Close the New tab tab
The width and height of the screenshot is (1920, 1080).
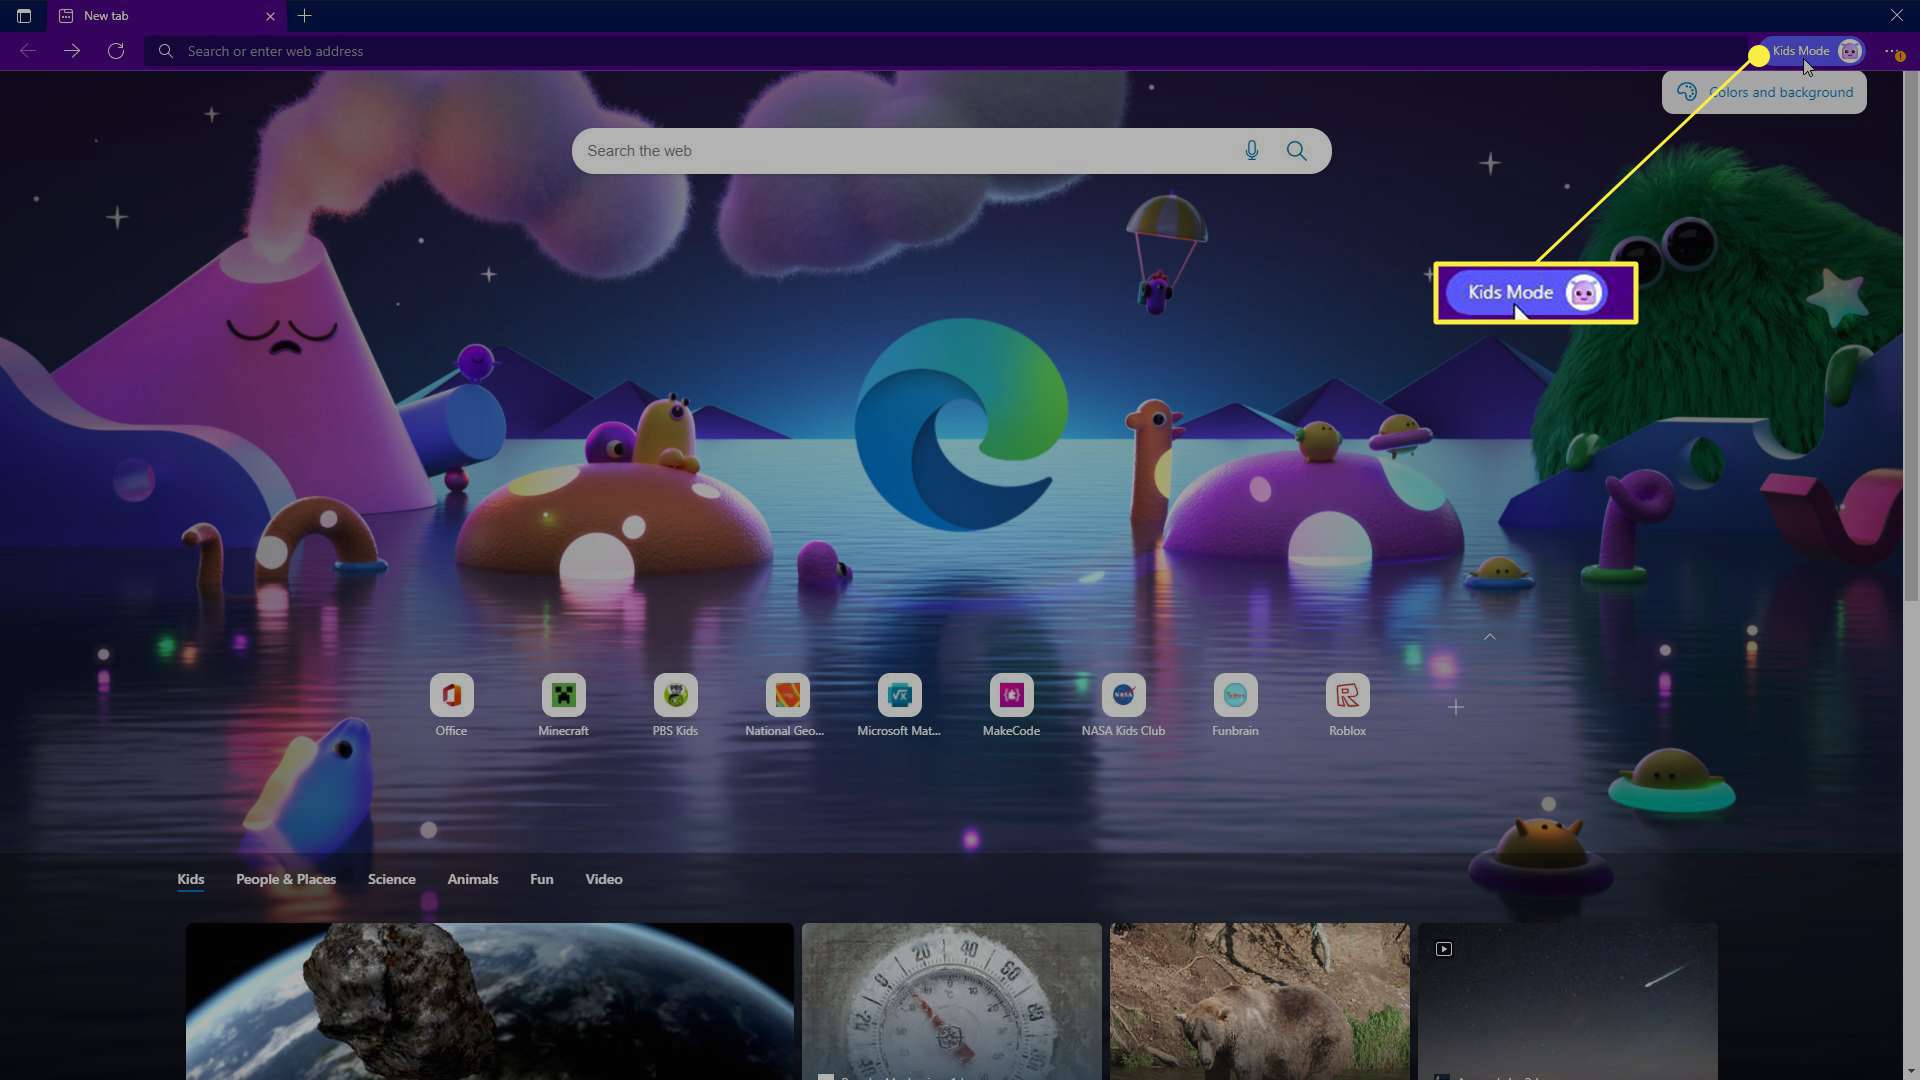[x=270, y=16]
